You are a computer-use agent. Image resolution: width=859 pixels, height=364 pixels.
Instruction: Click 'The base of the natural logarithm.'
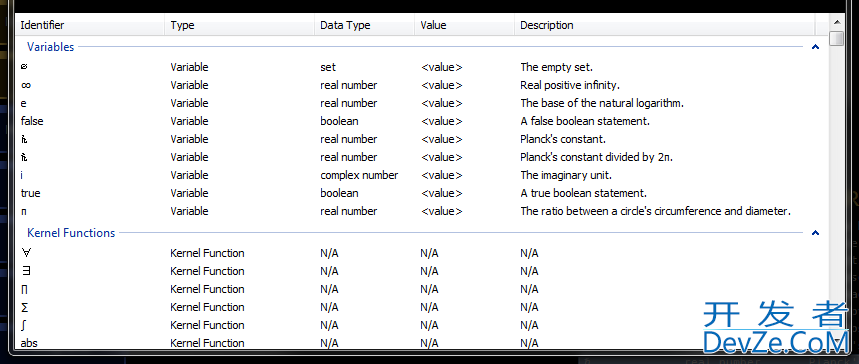tap(602, 103)
